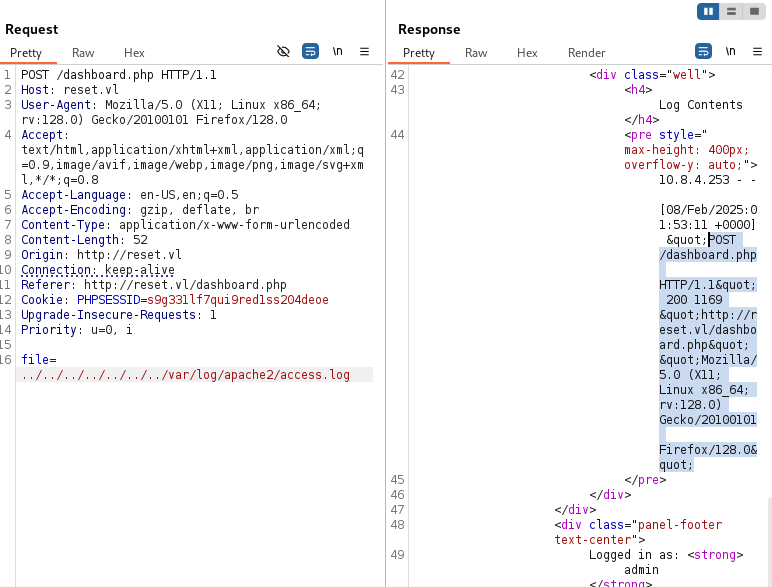Image resolution: width=772 pixels, height=587 pixels.
Task: Toggle hide non-printable characters in Request
Action: (x=283, y=51)
